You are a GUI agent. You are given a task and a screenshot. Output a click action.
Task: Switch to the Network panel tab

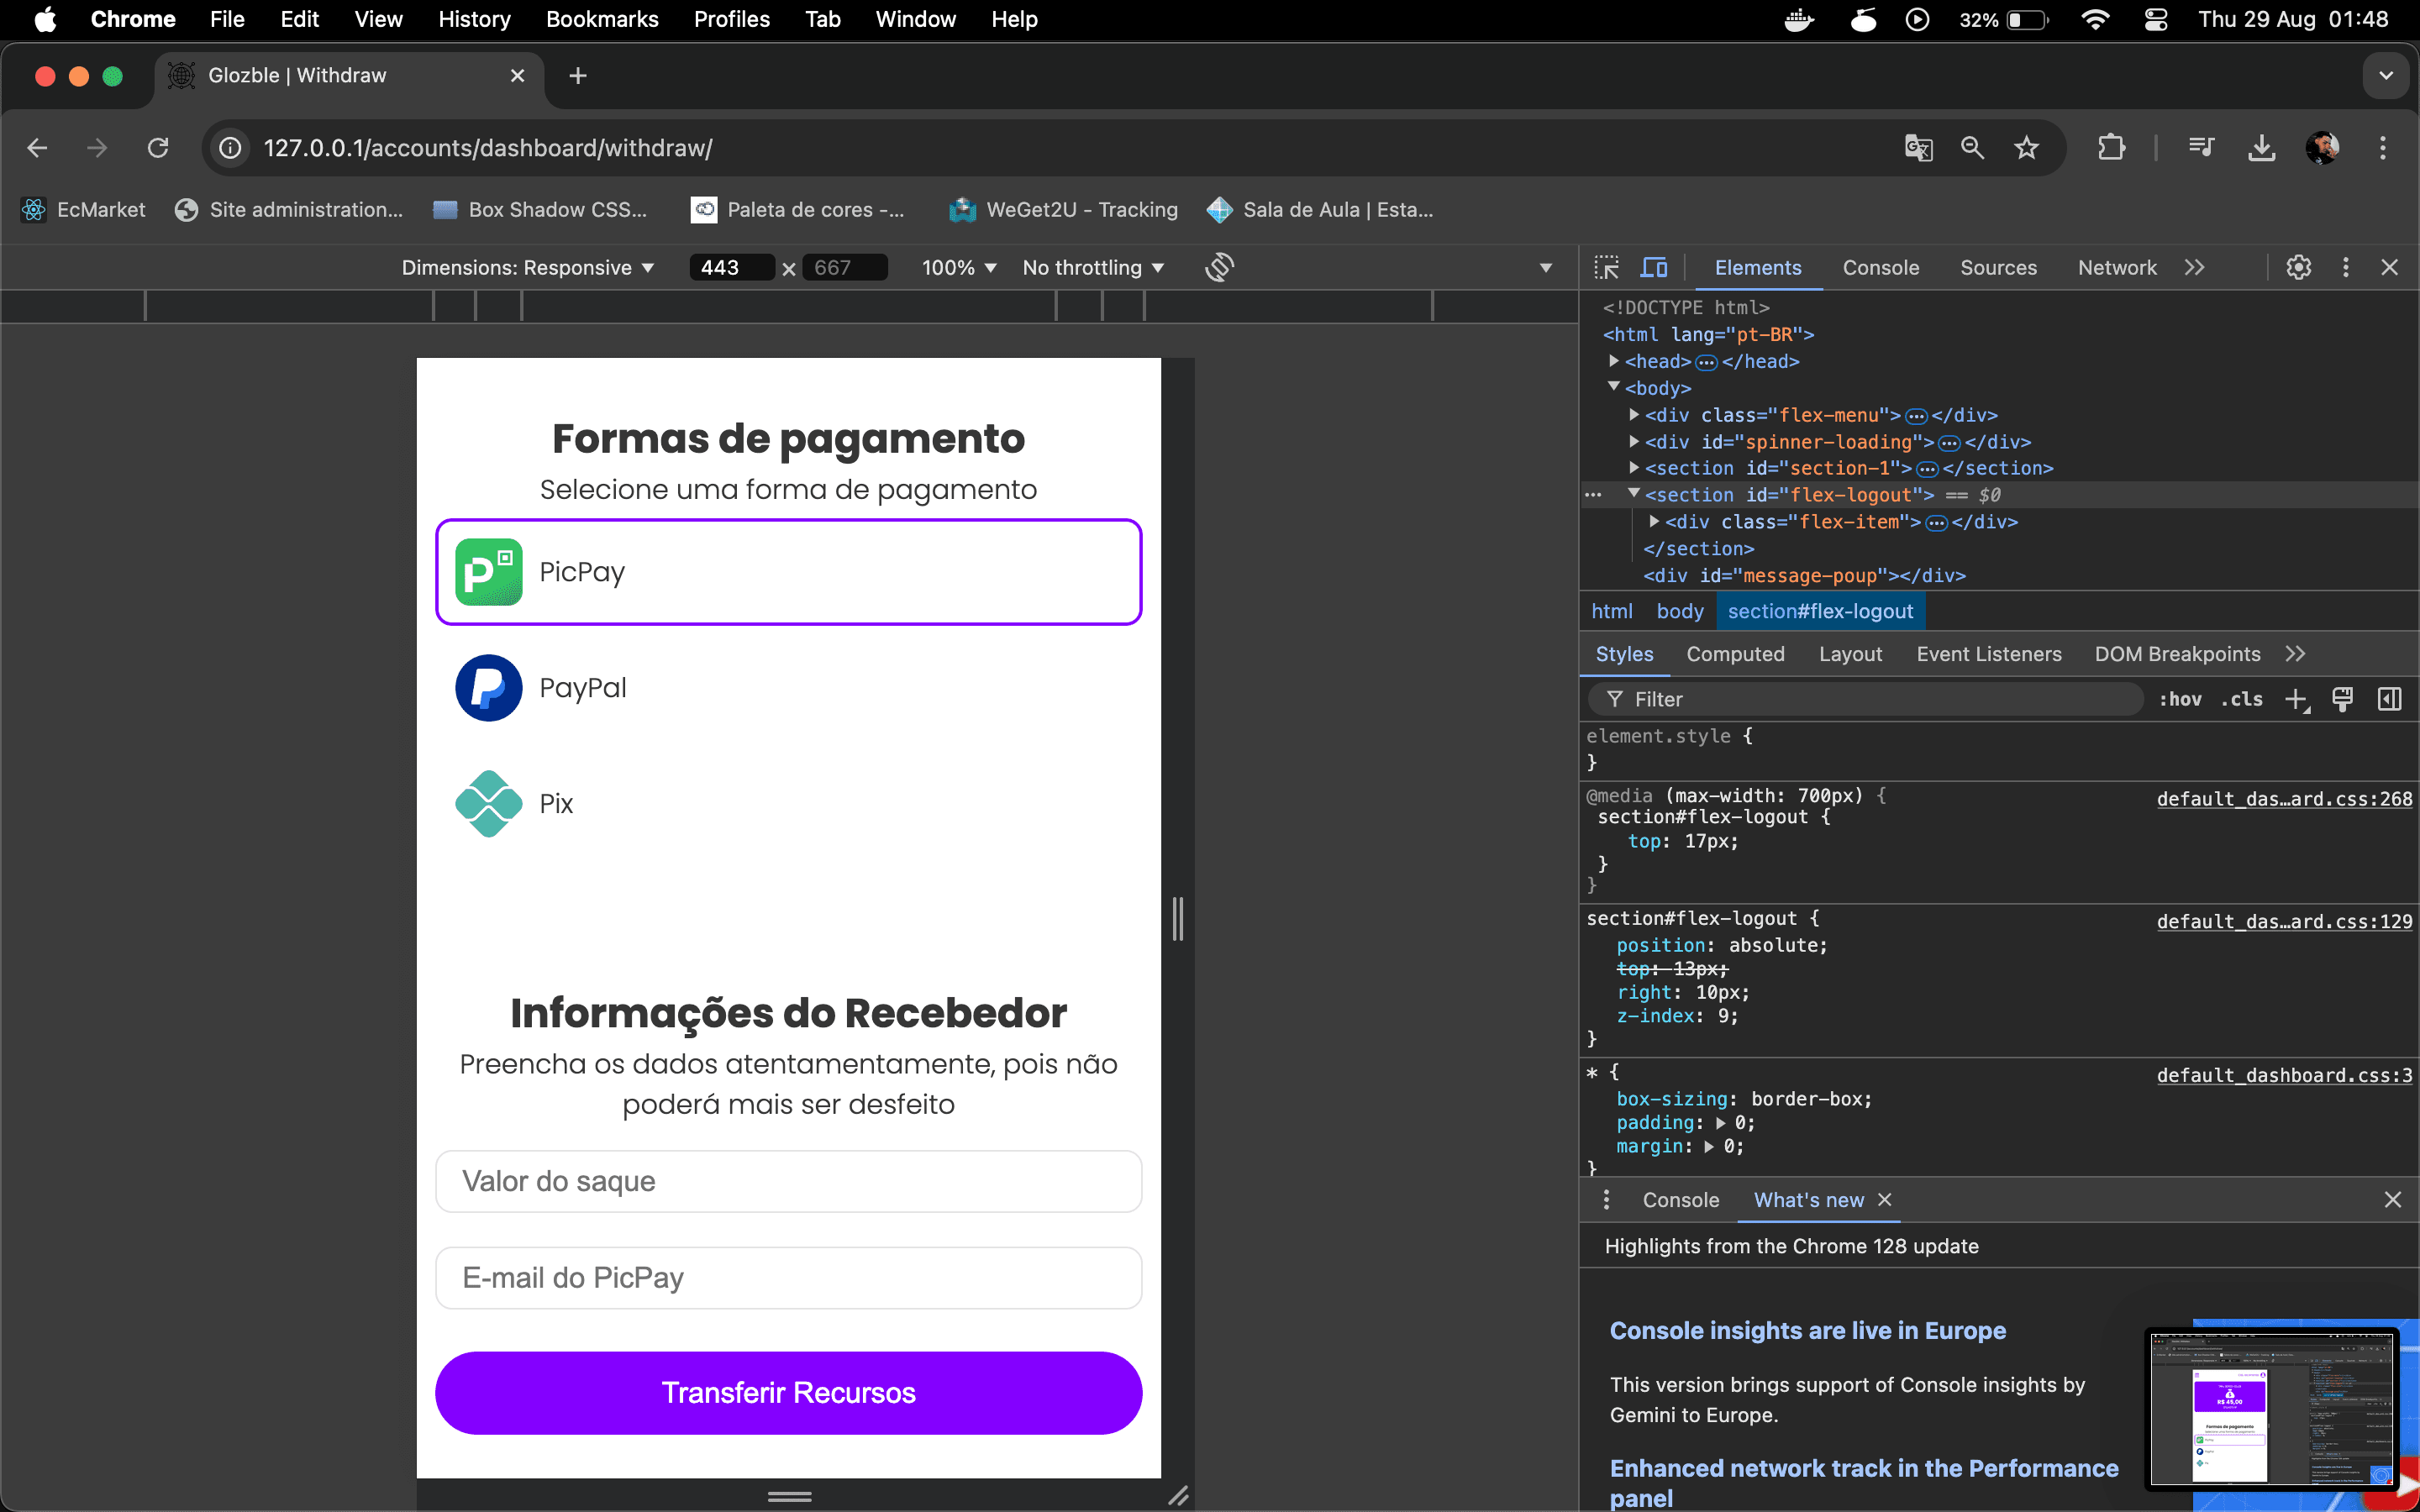click(2117, 268)
